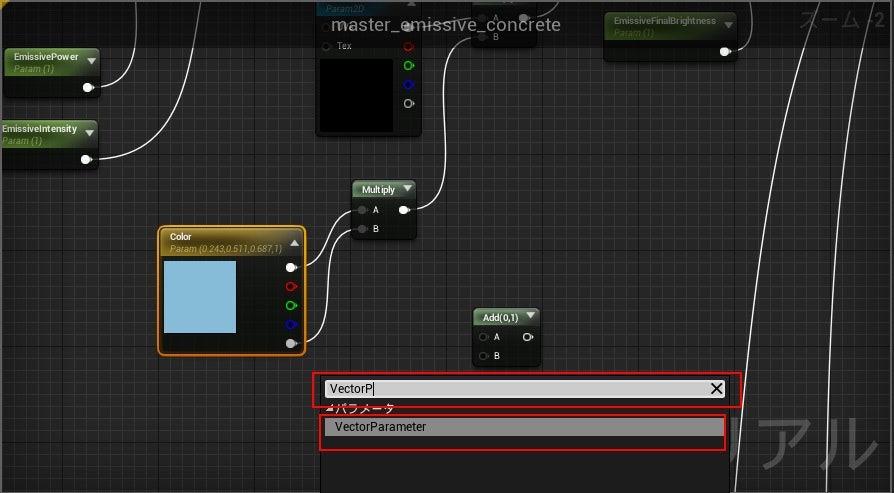The image size is (894, 493).
Task: Select the EmissivePower parameter node title
Action: [x=52, y=62]
